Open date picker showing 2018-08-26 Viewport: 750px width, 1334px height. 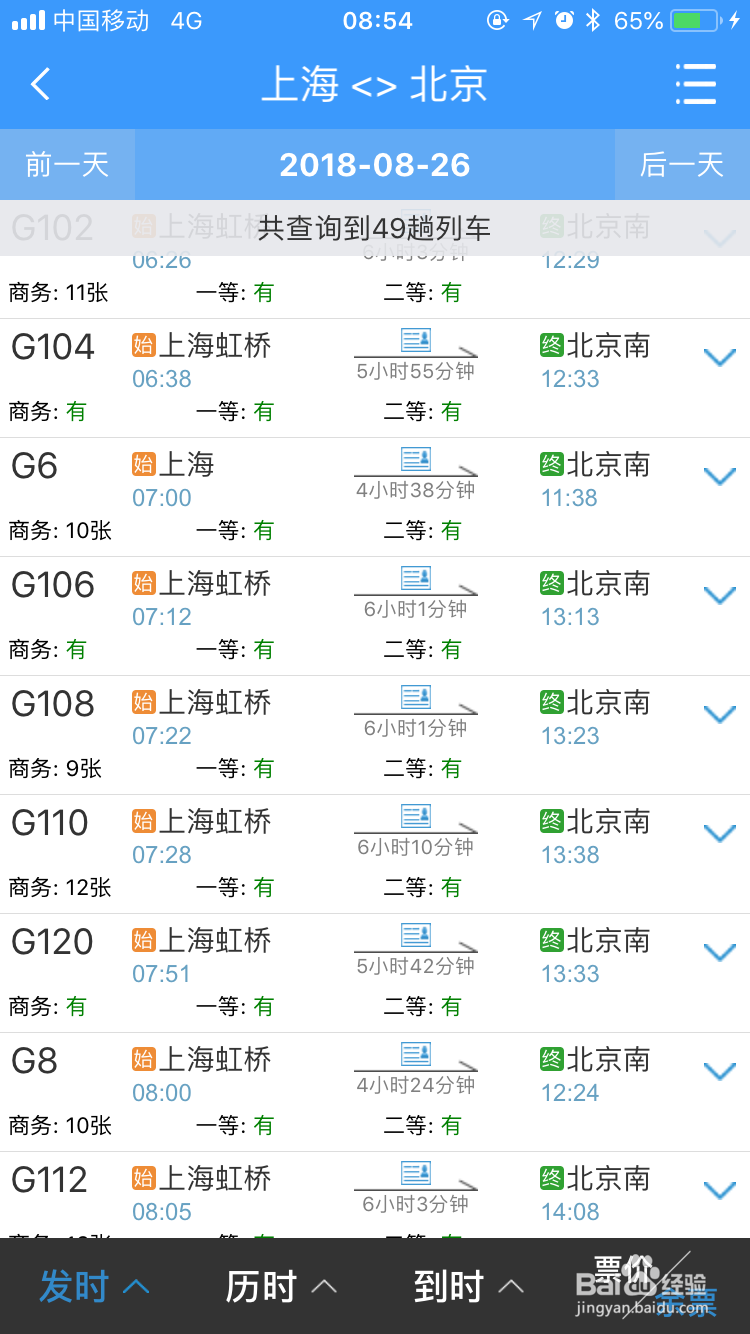click(375, 165)
